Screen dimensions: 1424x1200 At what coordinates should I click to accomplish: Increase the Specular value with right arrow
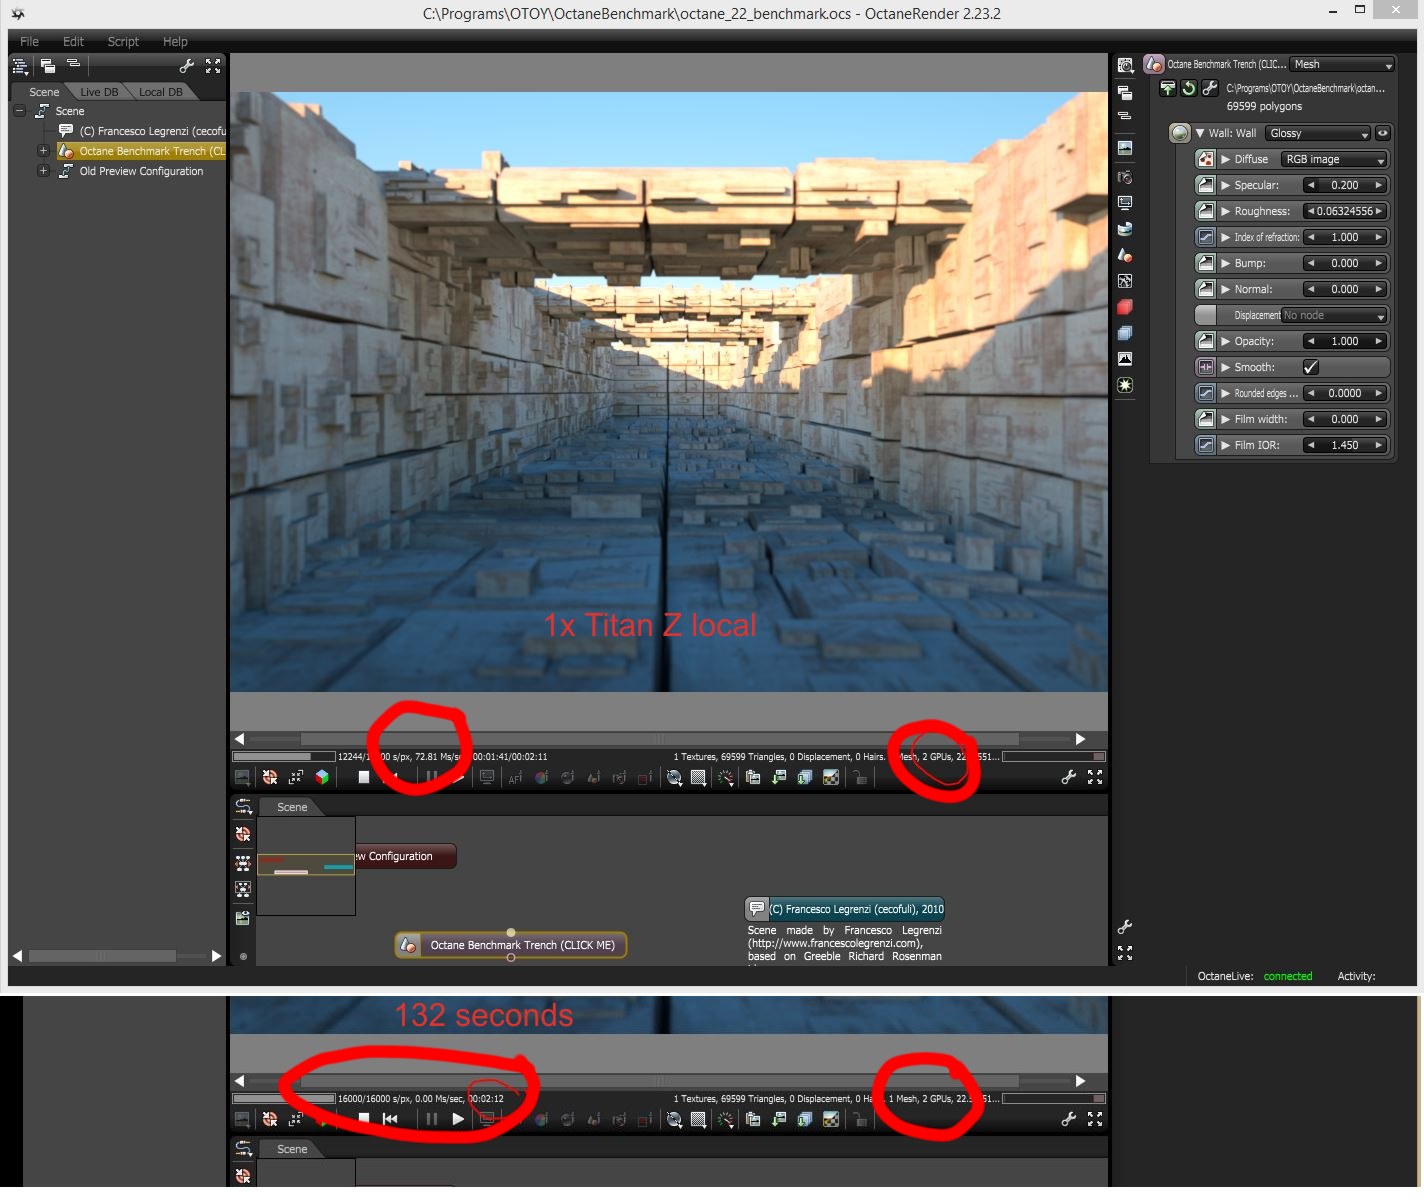click(x=1379, y=185)
